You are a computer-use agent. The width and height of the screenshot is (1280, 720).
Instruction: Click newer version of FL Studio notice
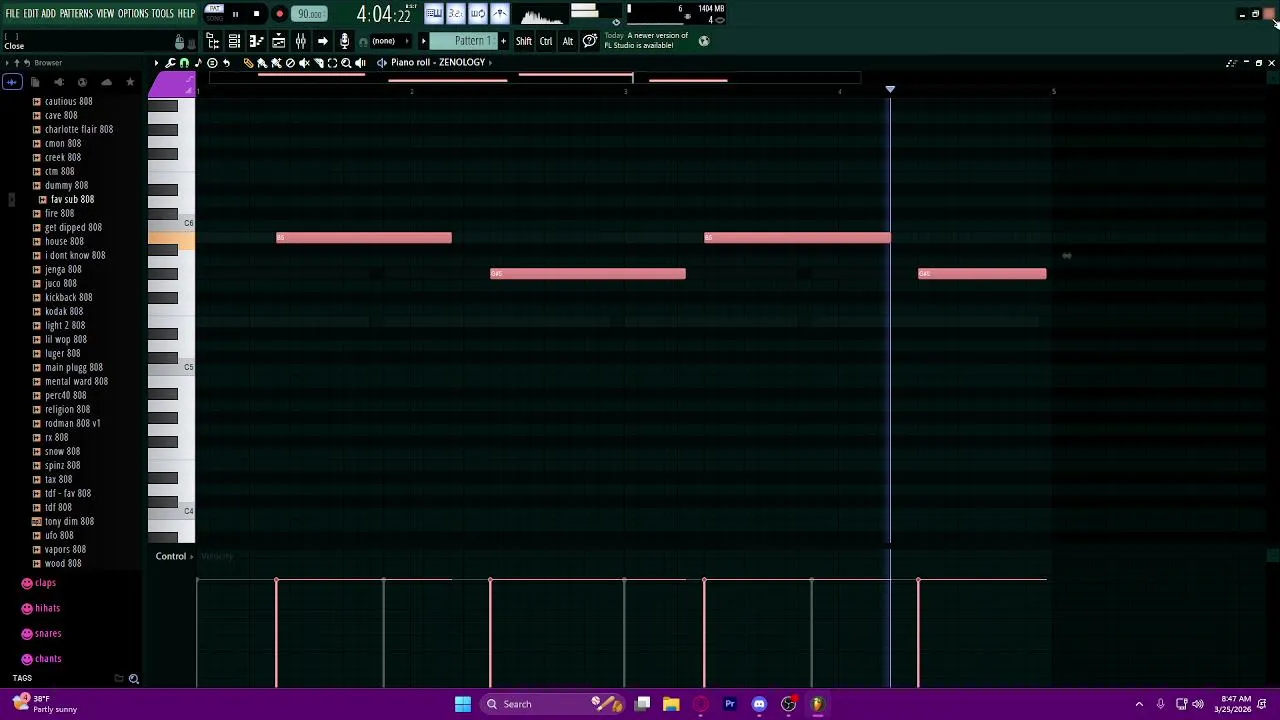pyautogui.click(x=646, y=40)
